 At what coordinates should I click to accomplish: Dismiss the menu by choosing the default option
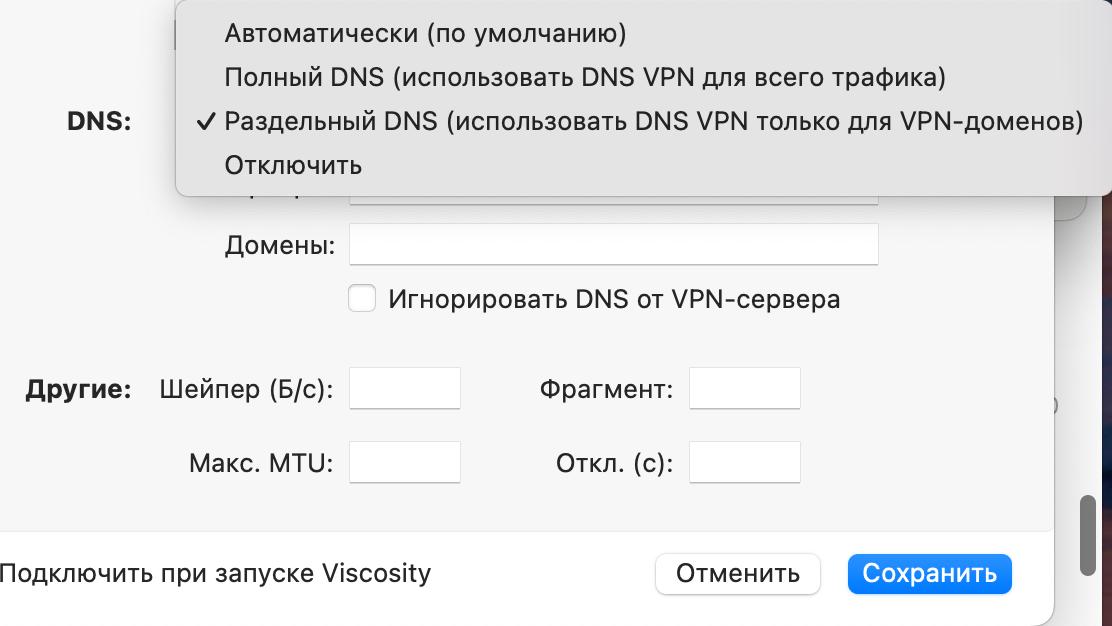[x=424, y=33]
